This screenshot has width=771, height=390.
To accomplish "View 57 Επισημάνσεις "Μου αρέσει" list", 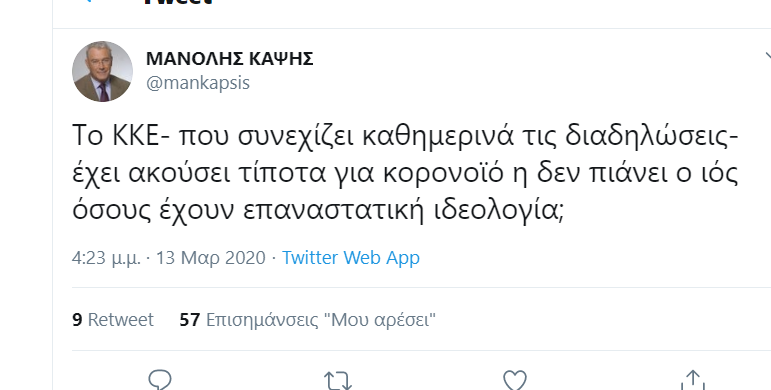I will [307, 320].
